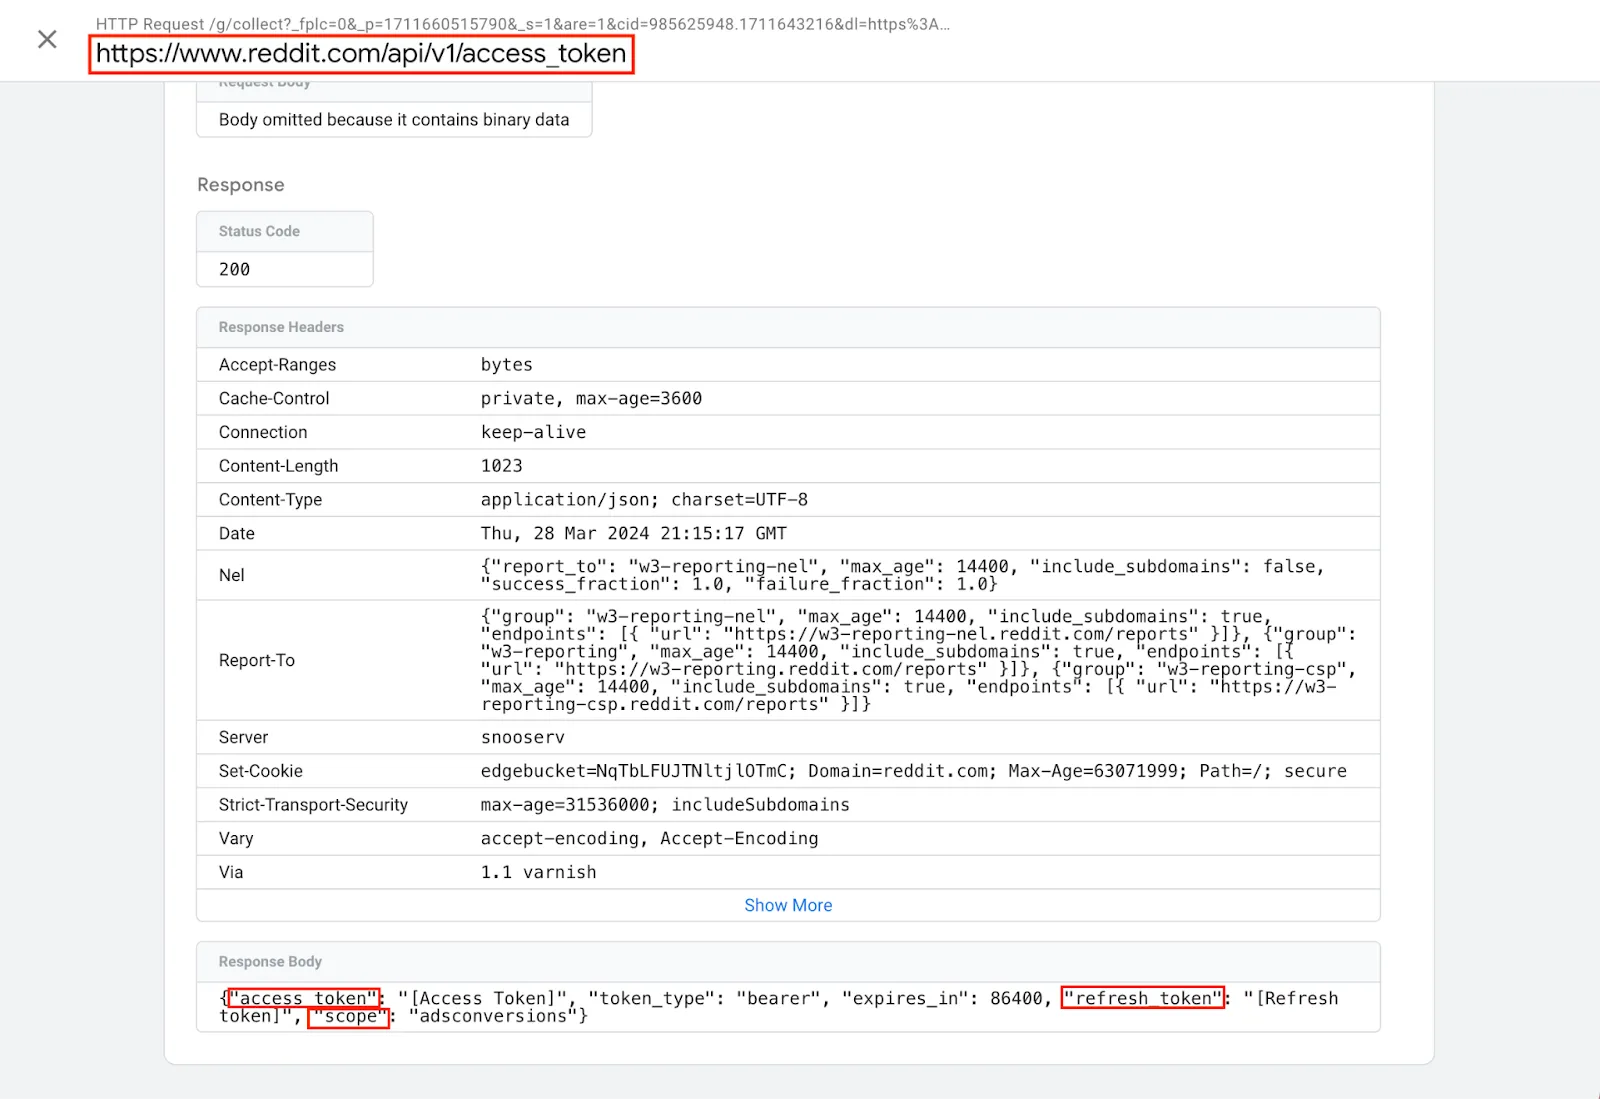Select 'max-age=31536000; includeSubdomains' value

pos(665,805)
